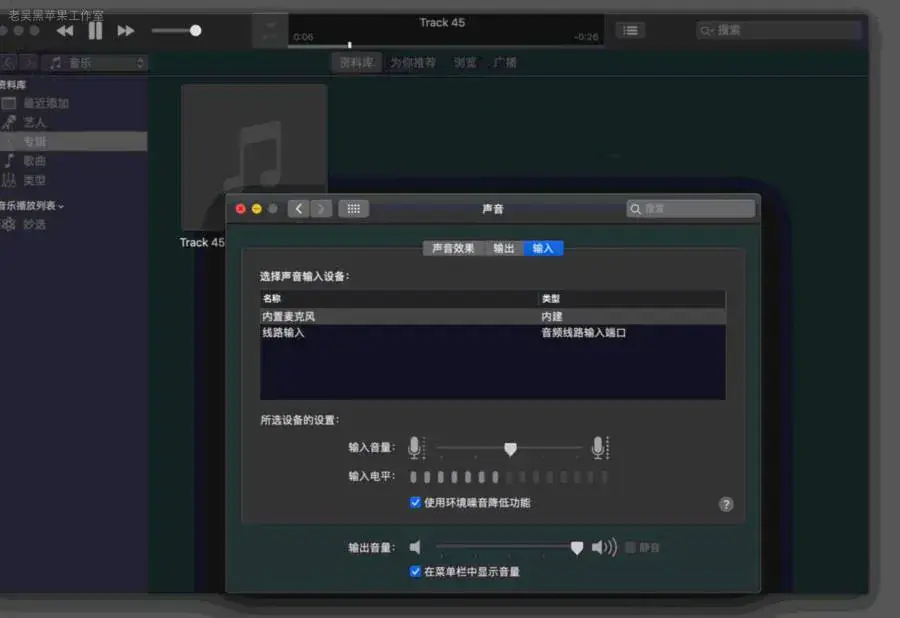Open the 为你推荐 tab in iTunes
900x618 pixels.
[413, 63]
